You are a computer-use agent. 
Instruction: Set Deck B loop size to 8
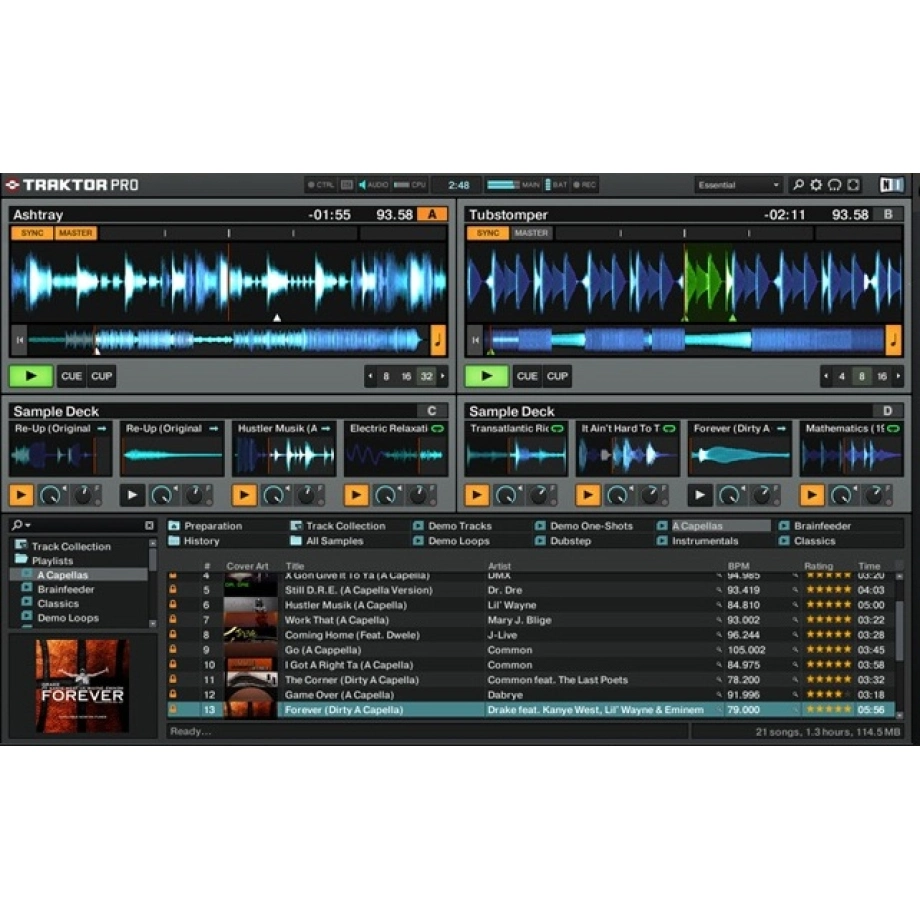pyautogui.click(x=862, y=376)
